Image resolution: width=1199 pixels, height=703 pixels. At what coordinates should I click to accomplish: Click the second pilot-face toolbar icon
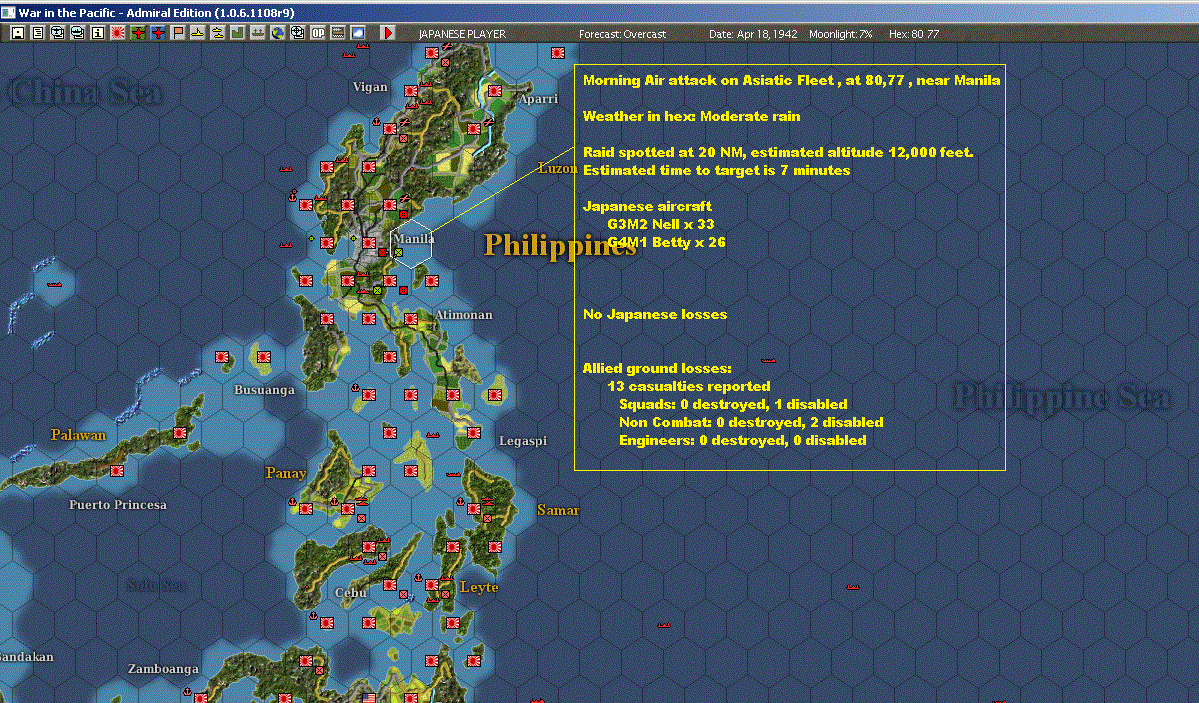(77, 33)
